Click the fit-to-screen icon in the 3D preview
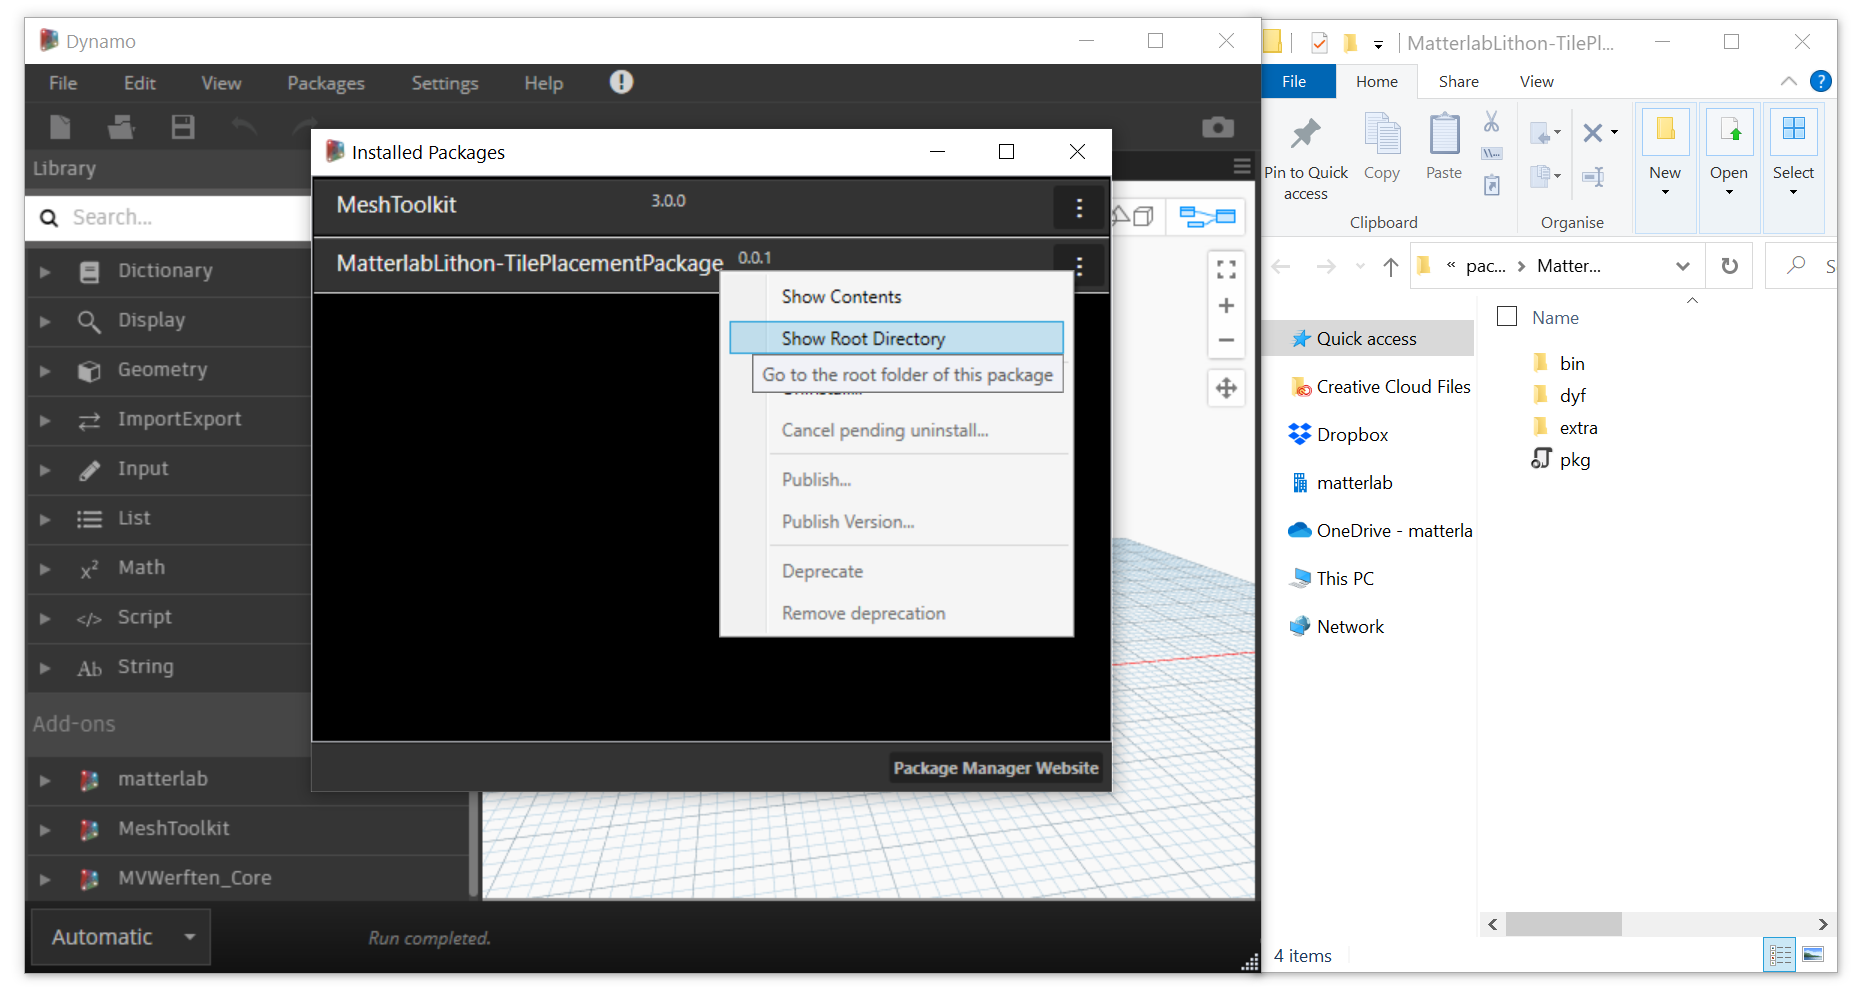This screenshot has width=1858, height=995. [x=1226, y=268]
